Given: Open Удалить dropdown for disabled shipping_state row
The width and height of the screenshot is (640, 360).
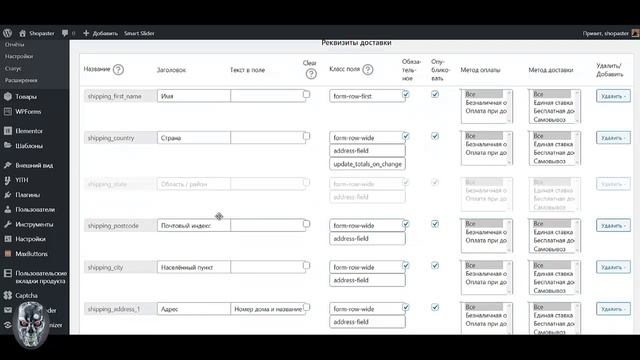Looking at the screenshot, I should pos(613,184).
